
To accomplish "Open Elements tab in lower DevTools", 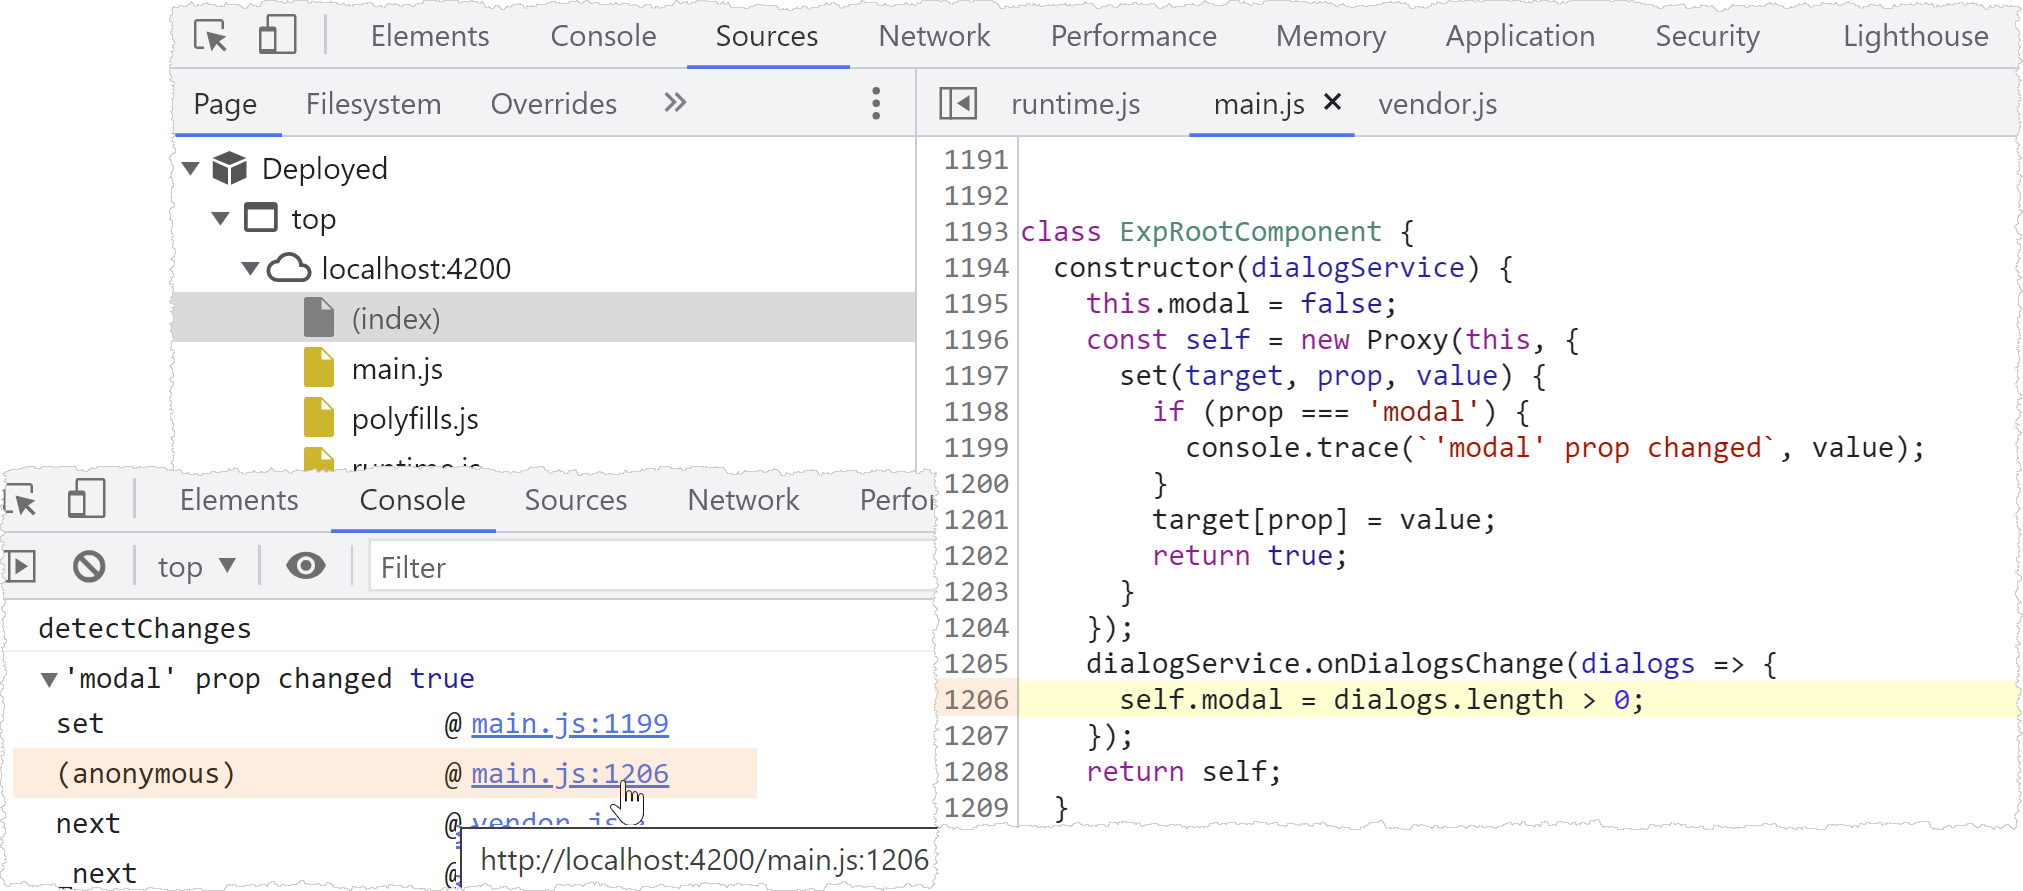I will pyautogui.click(x=239, y=500).
